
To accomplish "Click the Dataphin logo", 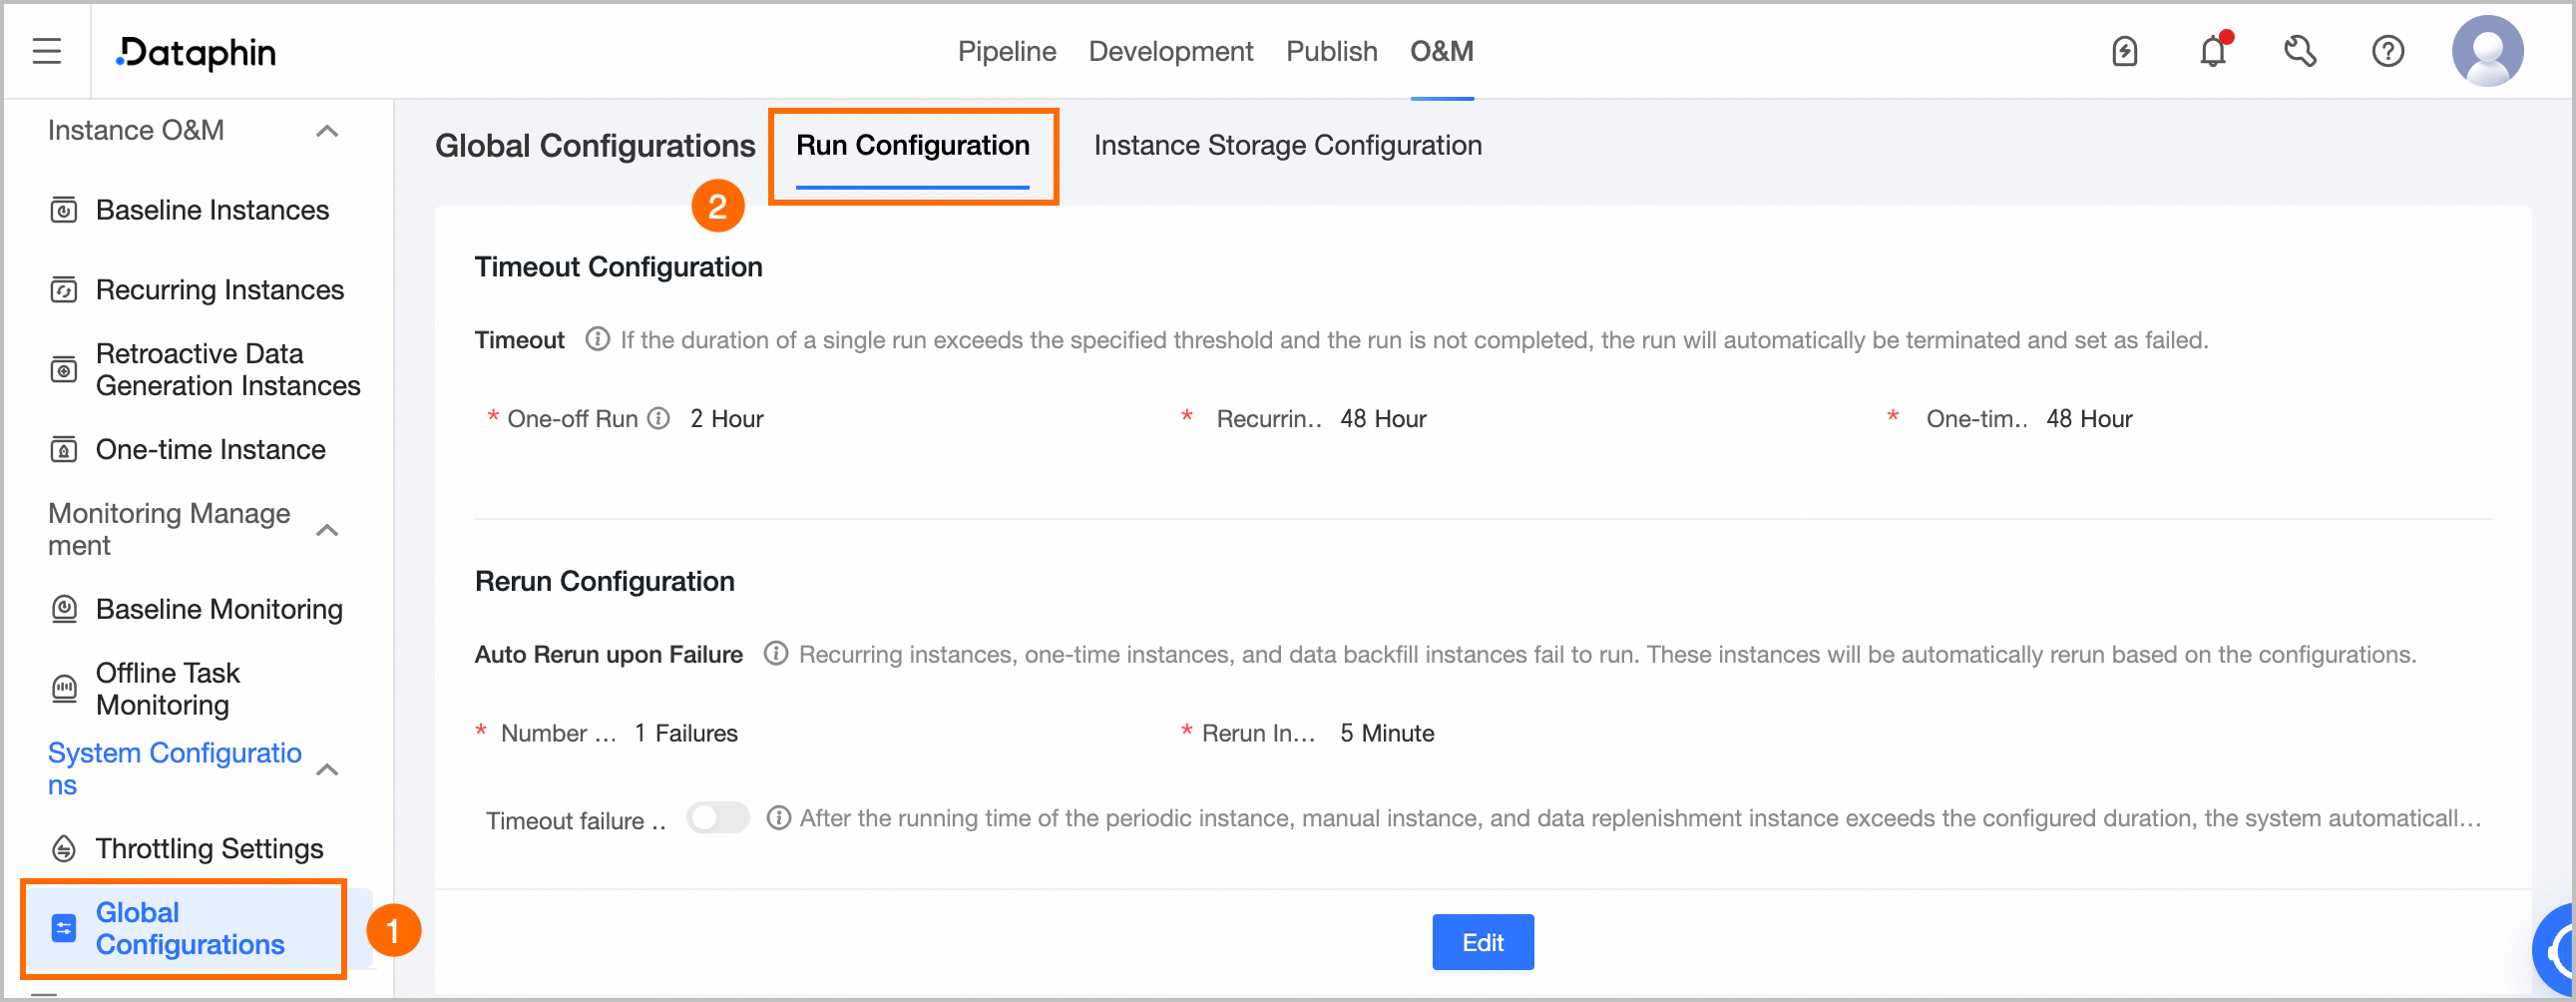I will click(196, 52).
